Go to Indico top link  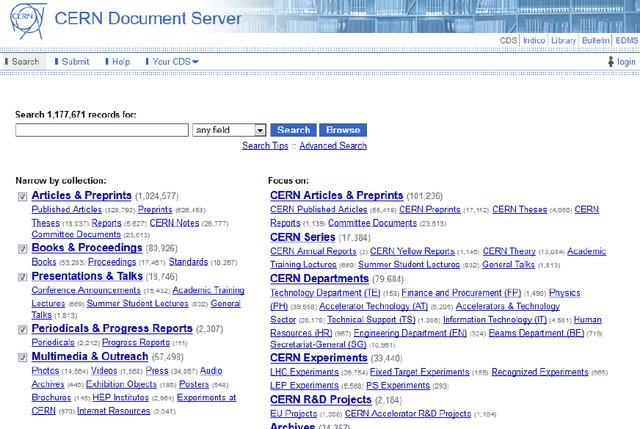pyautogui.click(x=534, y=40)
